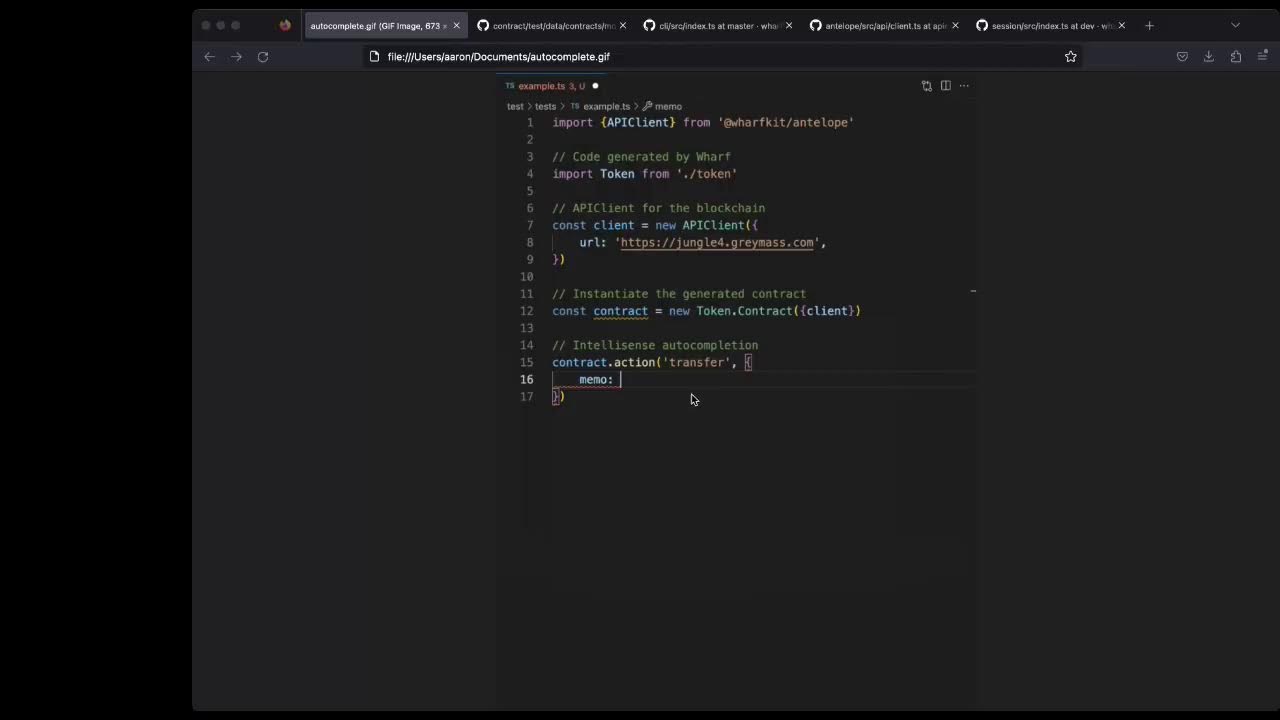The image size is (1280, 720).
Task: Click 'new APIClient' on line 7
Action: click(699, 226)
